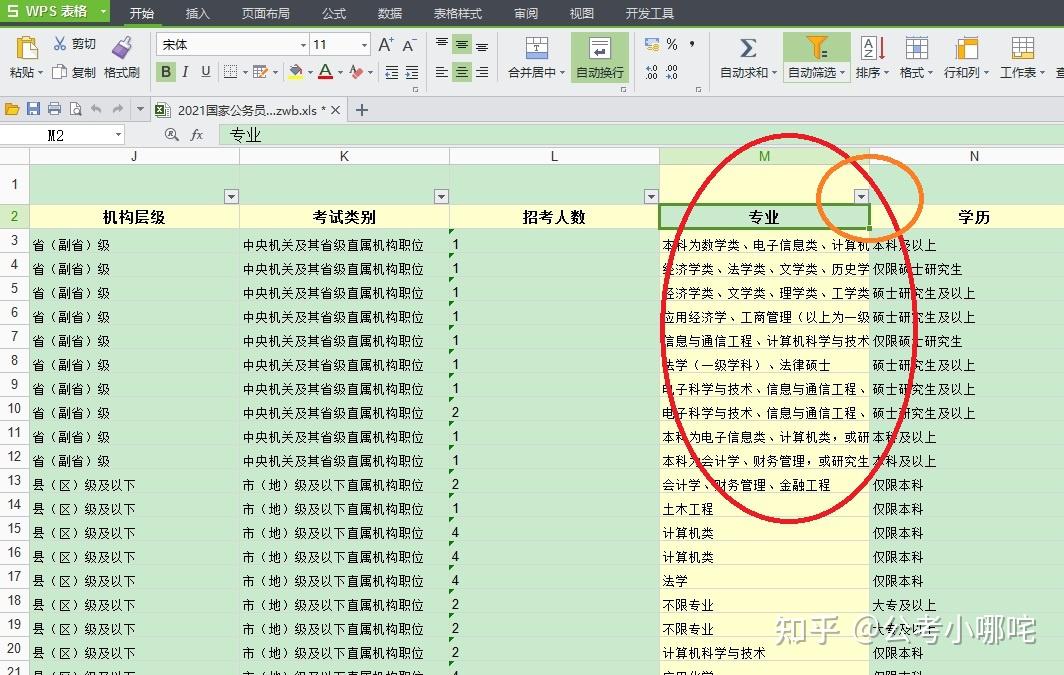
Task: Decrease decimal places icon
Action: (672, 72)
